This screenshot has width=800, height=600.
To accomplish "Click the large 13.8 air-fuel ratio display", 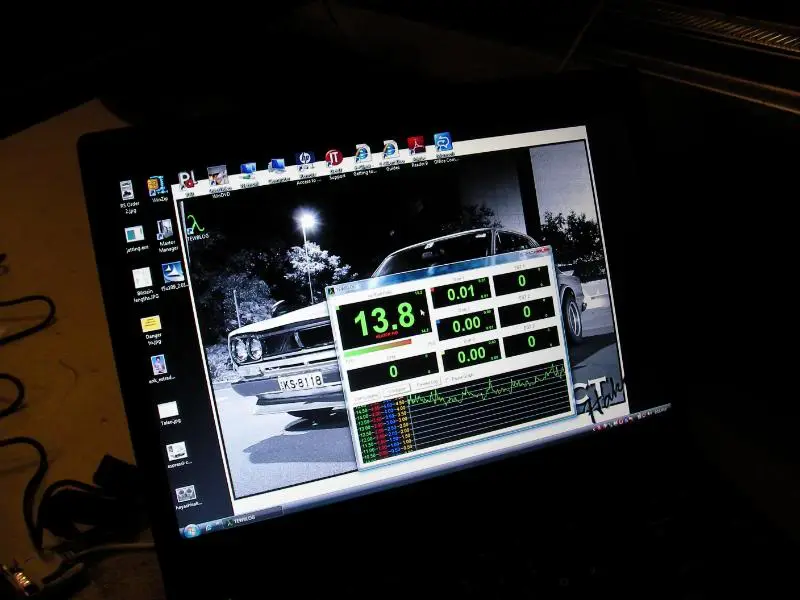I will pos(384,319).
